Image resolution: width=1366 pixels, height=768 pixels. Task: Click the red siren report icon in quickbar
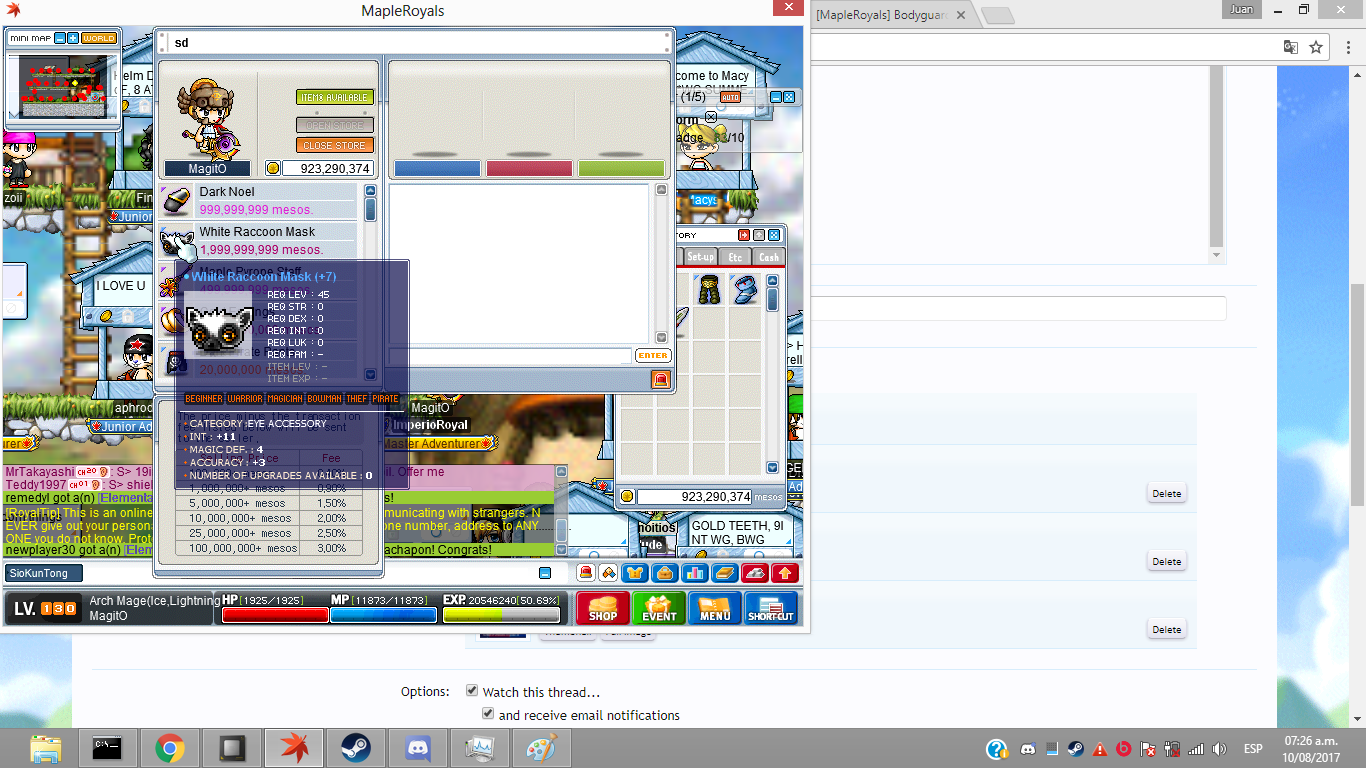pyautogui.click(x=586, y=573)
